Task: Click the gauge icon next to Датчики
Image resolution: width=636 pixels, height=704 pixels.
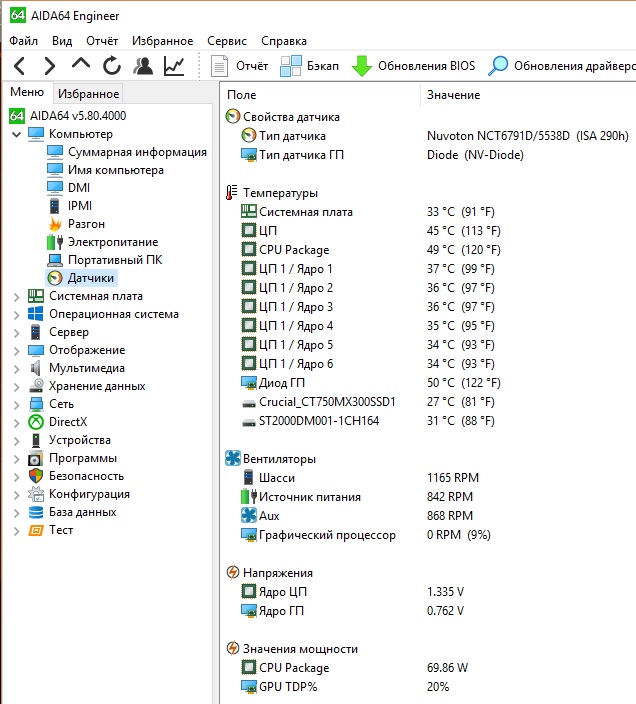Action: click(55, 278)
